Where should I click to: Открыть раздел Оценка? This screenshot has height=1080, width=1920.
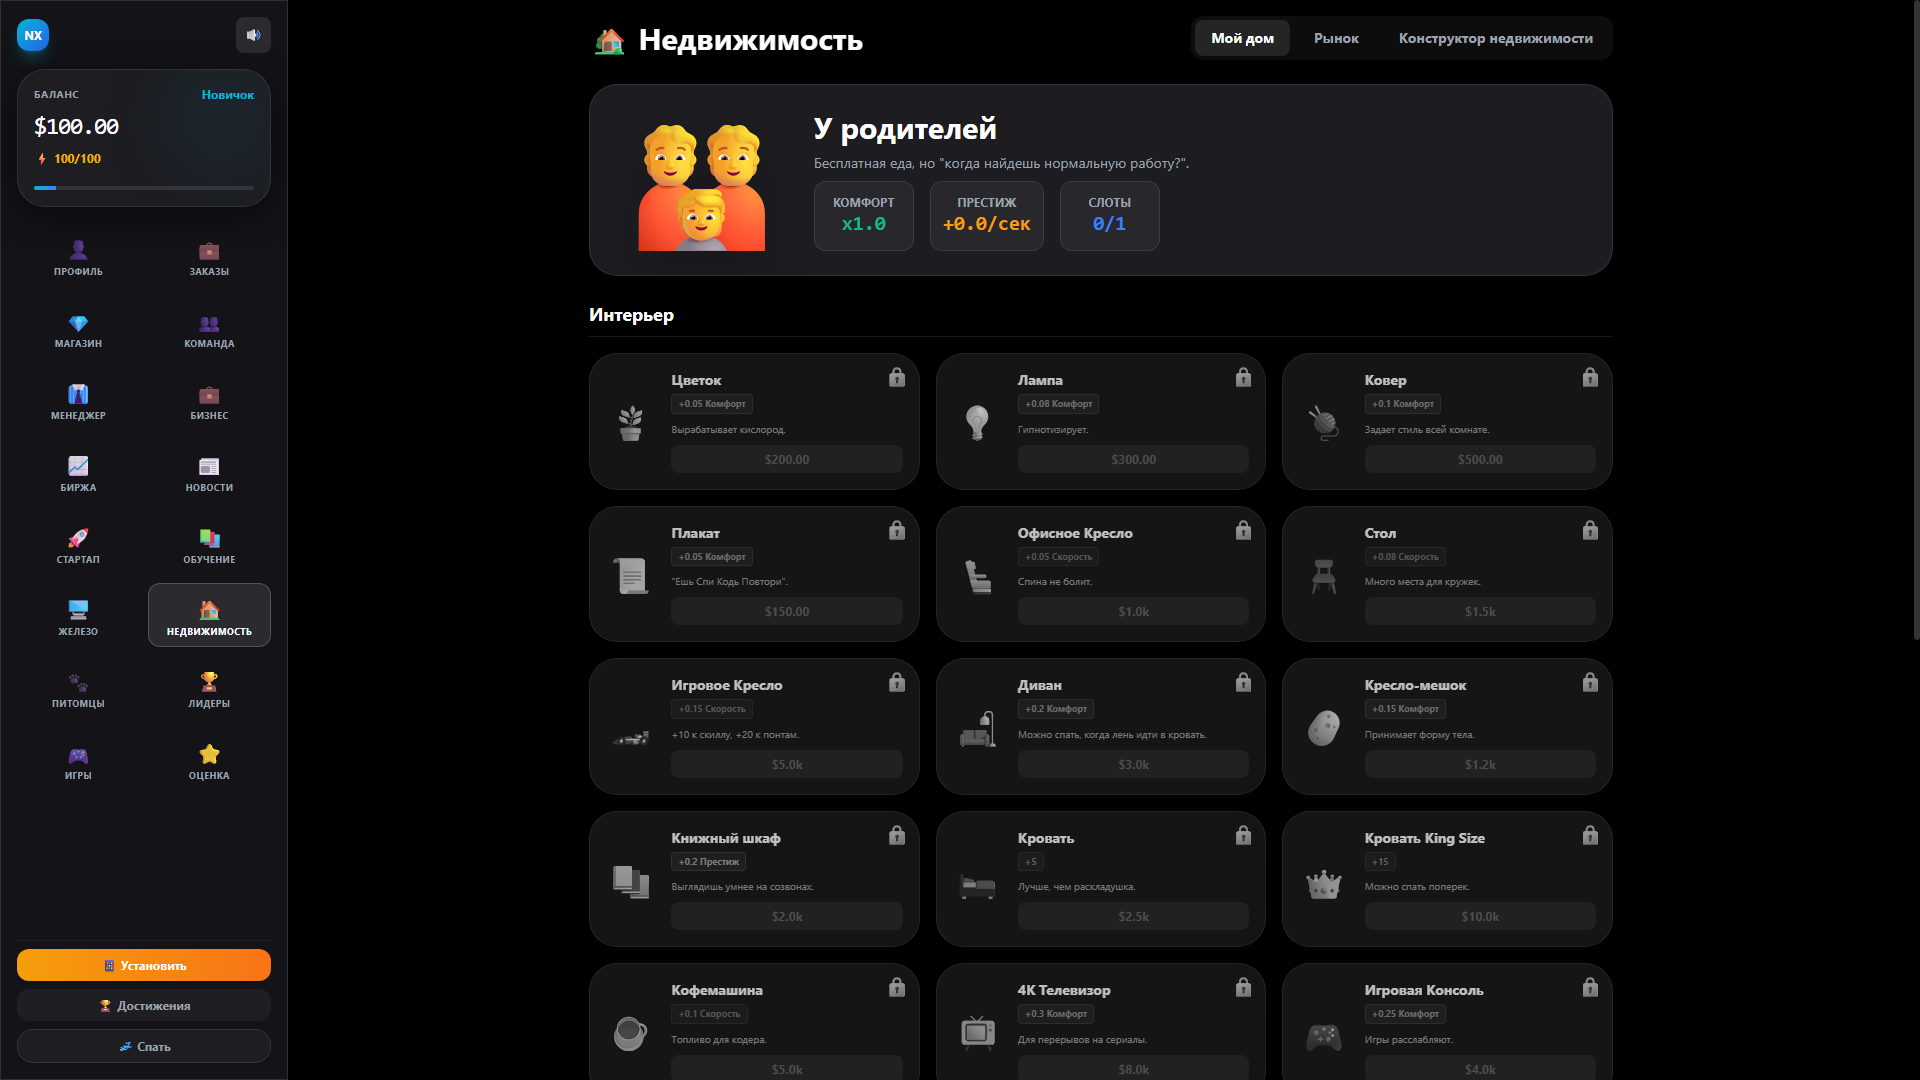[x=209, y=762]
